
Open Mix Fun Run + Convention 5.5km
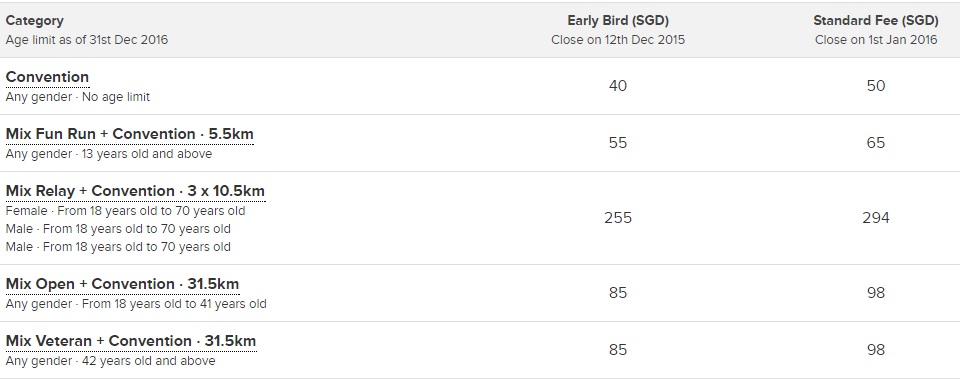[x=129, y=134]
